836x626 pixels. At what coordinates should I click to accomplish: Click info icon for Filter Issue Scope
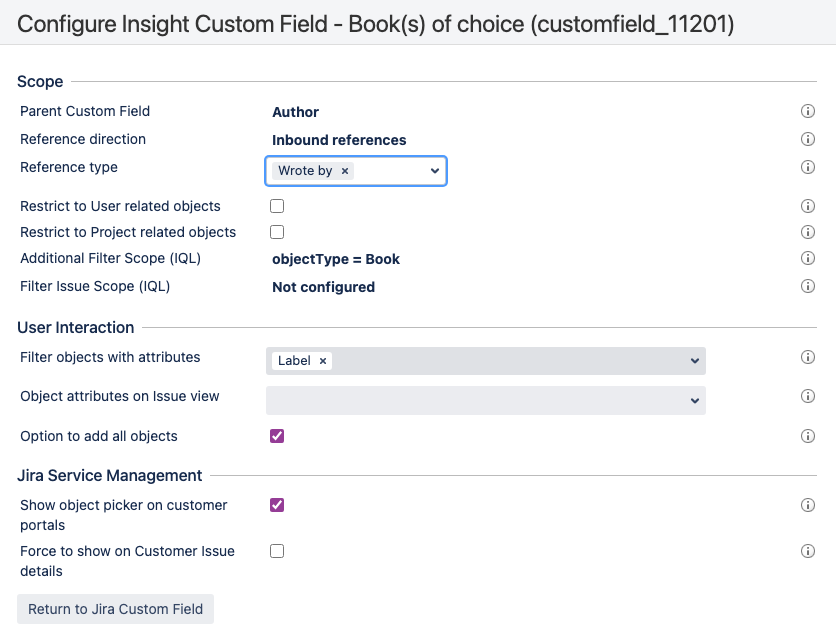[x=808, y=286]
